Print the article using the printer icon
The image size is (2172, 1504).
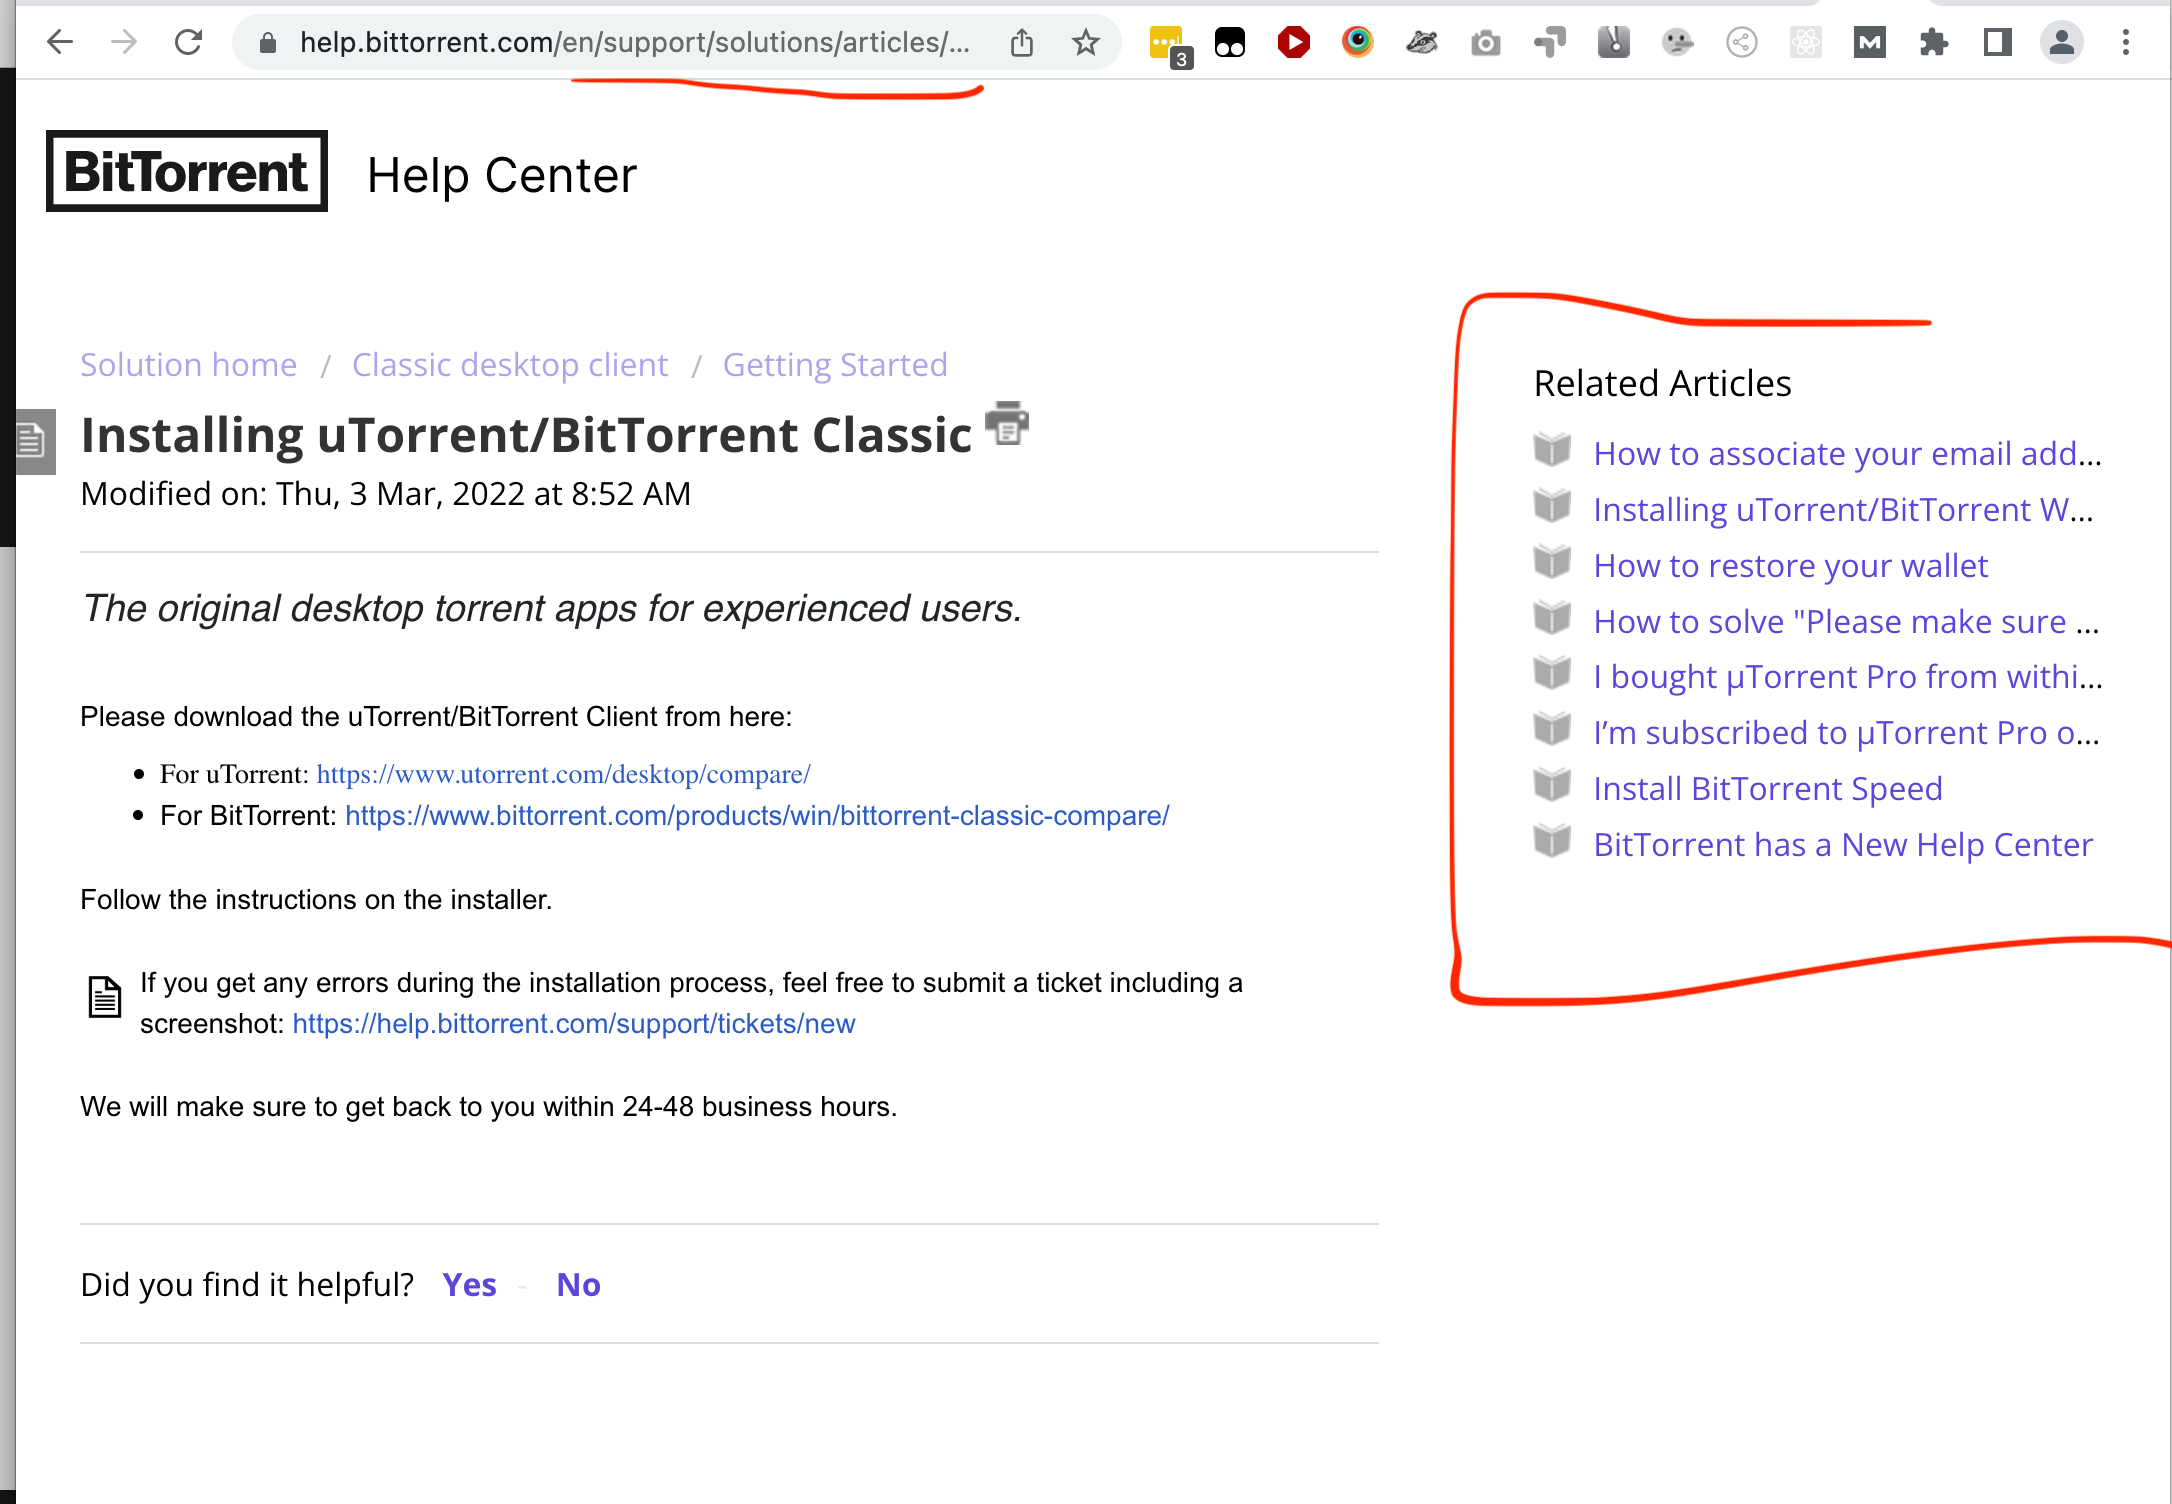point(1007,422)
